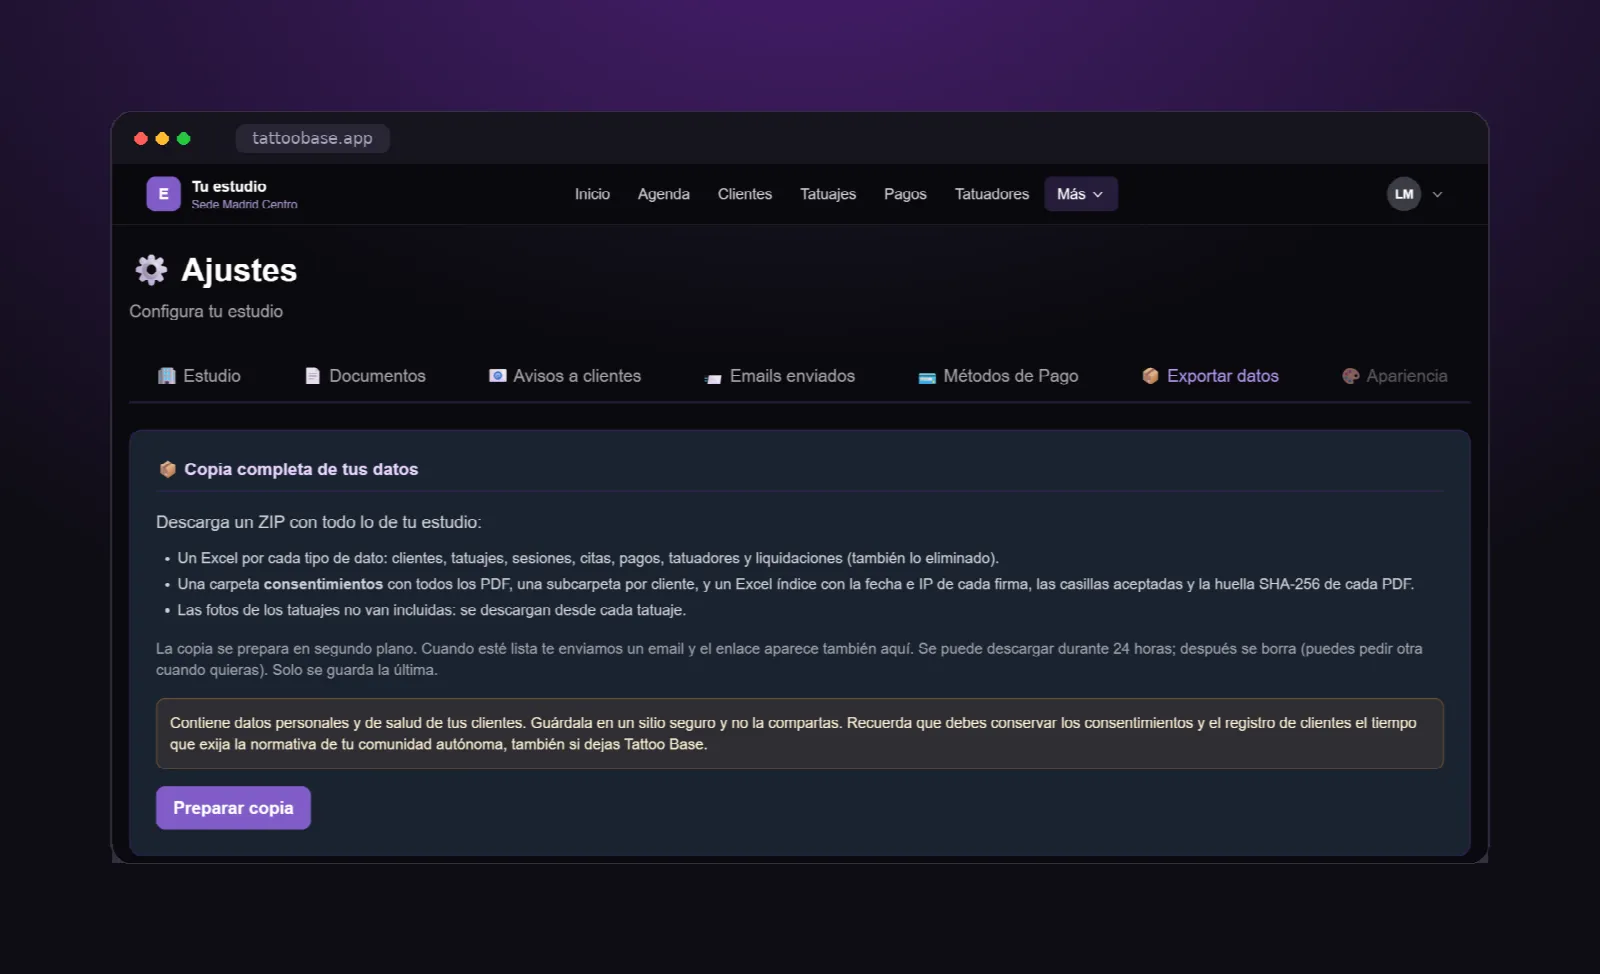1600x974 pixels.
Task: Click the card icon by Métodos de Pago
Action: 927,377
